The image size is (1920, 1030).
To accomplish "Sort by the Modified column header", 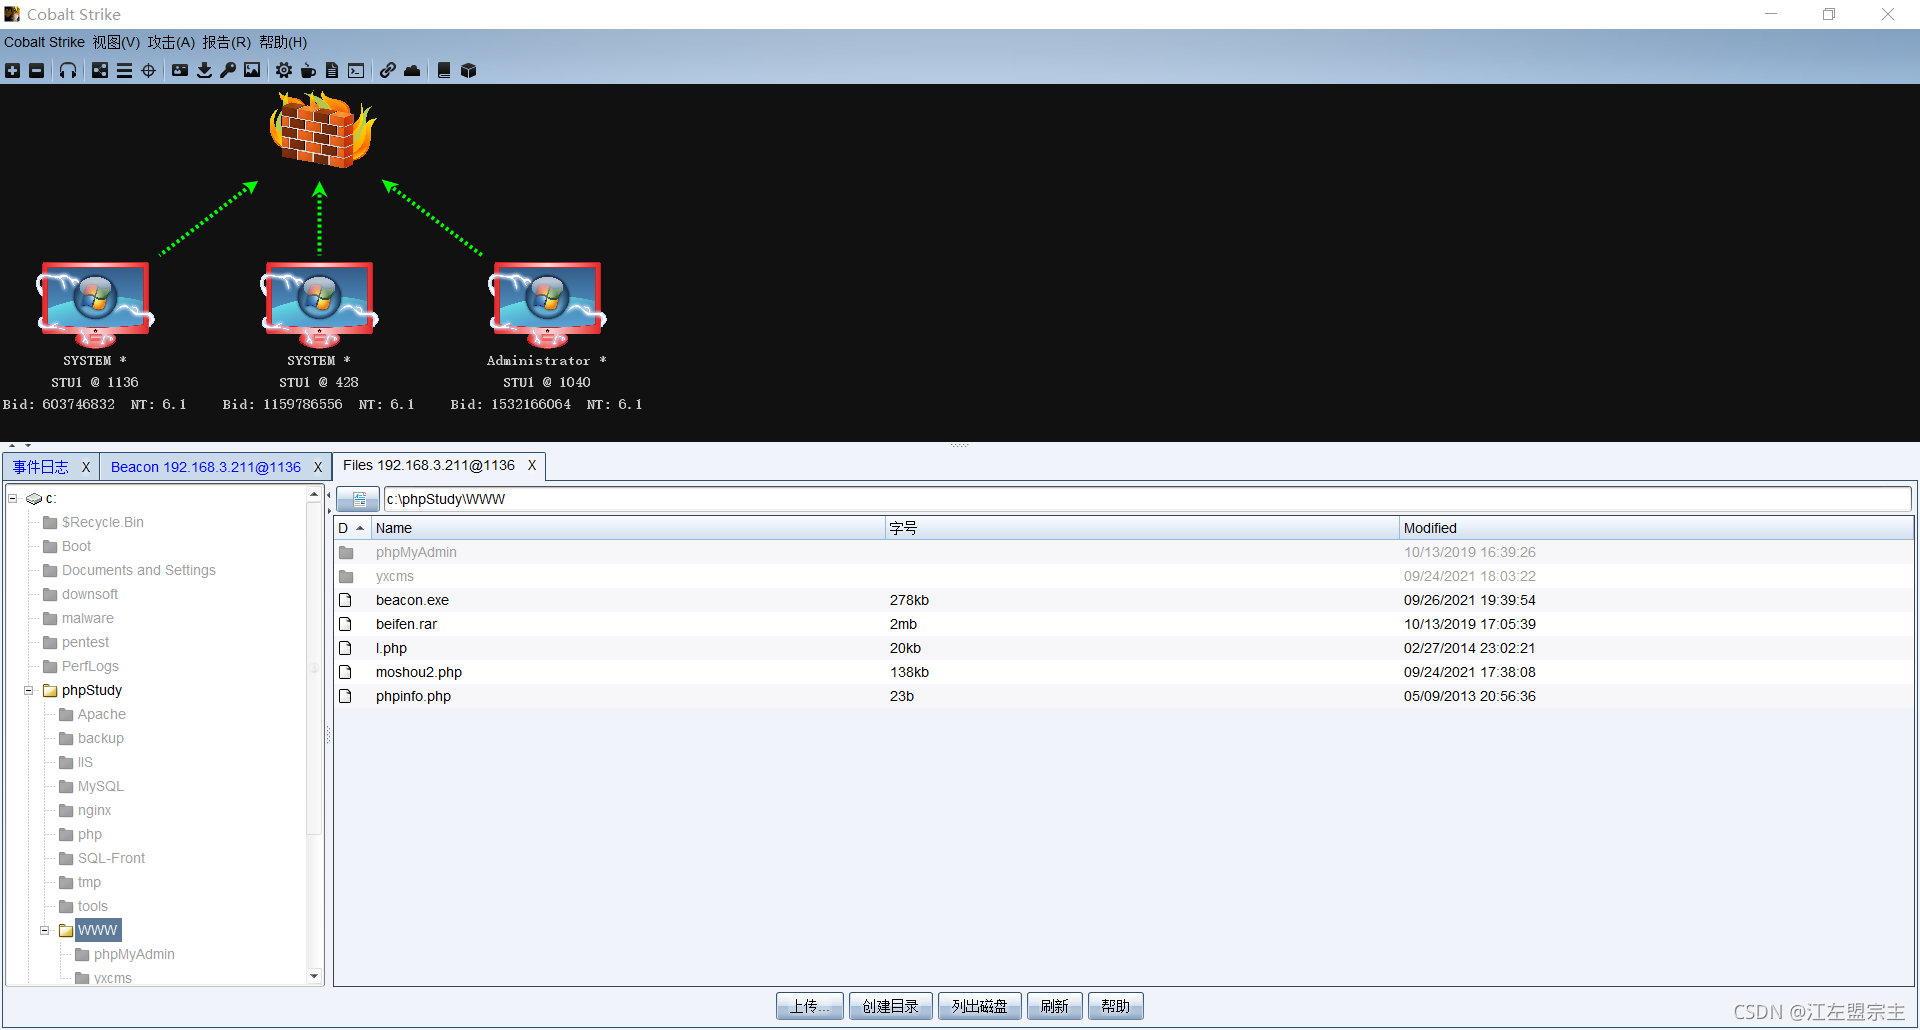I will (1656, 528).
